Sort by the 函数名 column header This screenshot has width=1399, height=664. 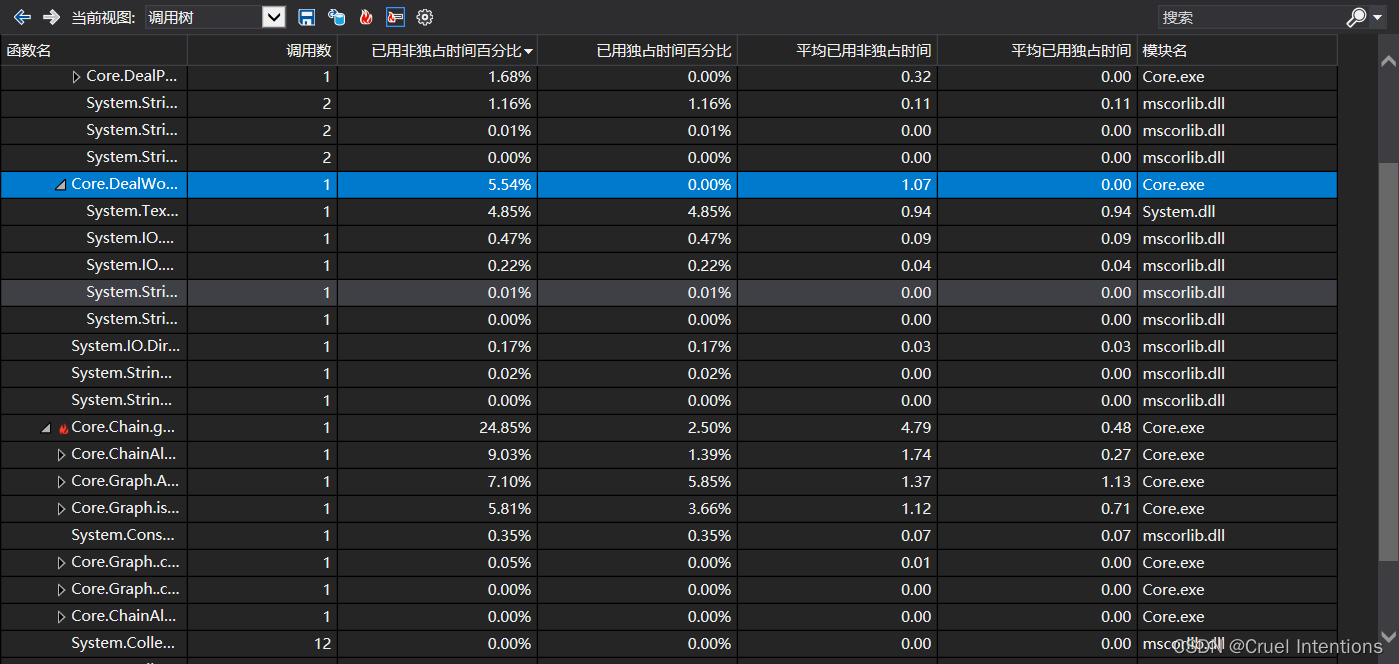(94, 50)
